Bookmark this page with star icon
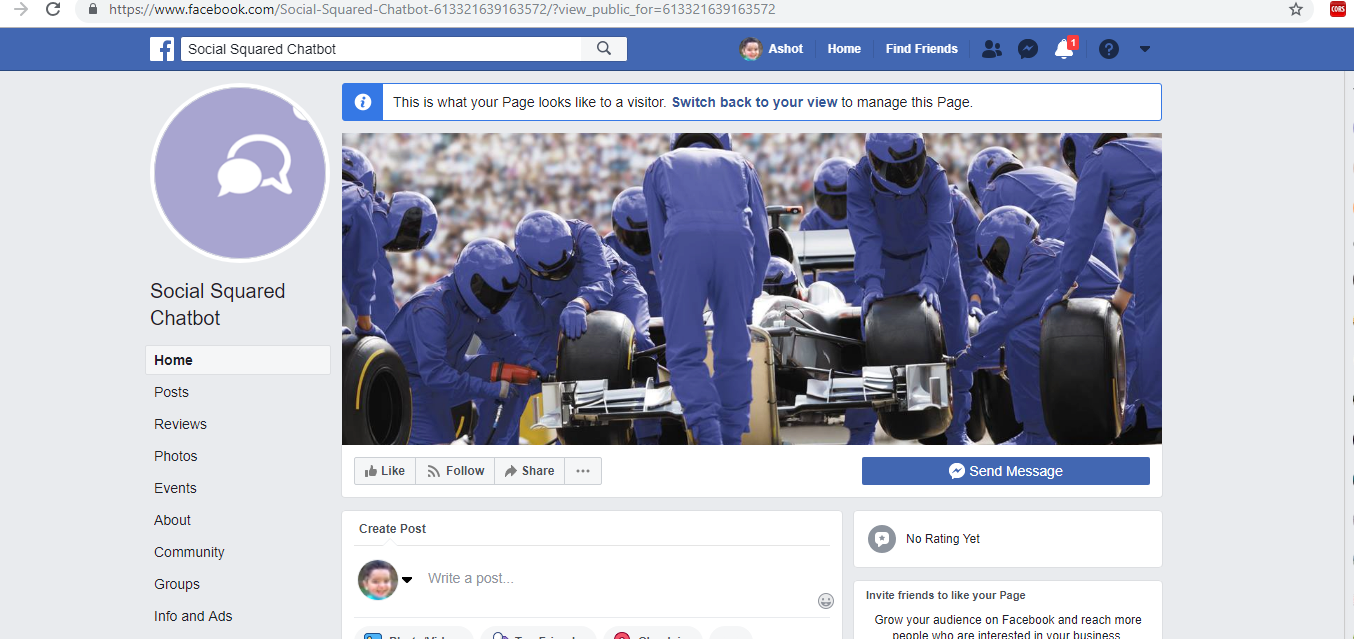1354x639 pixels. click(x=1296, y=9)
